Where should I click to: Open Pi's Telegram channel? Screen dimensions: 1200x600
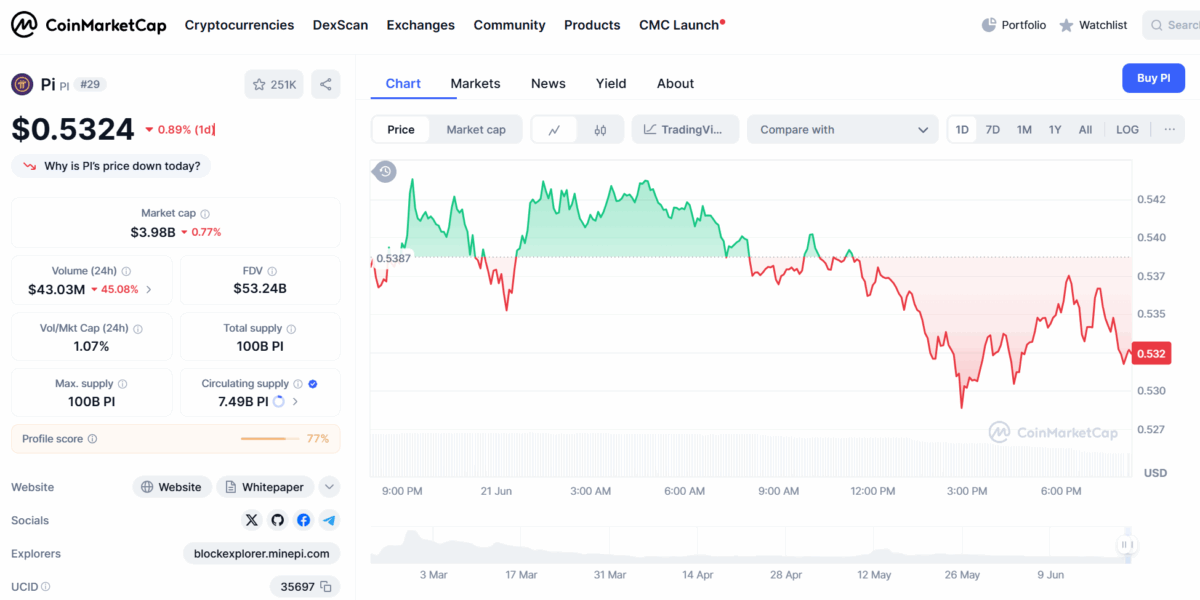(x=329, y=520)
